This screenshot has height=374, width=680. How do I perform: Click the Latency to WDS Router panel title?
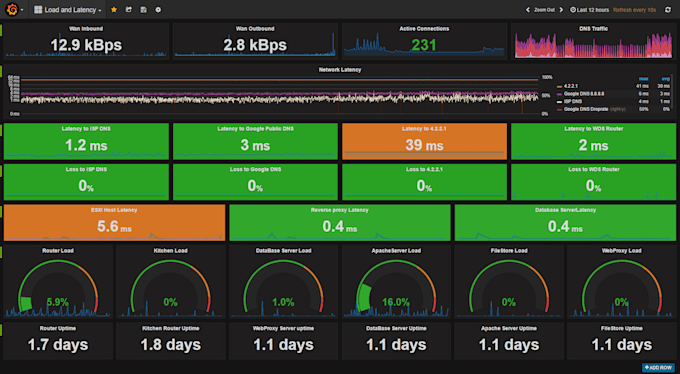pos(593,129)
